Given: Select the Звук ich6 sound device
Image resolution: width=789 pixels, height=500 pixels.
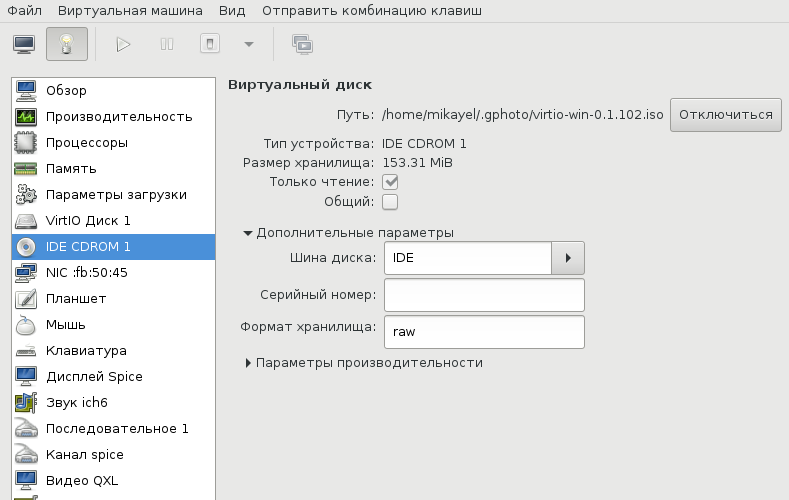Looking at the screenshot, I should [x=76, y=402].
